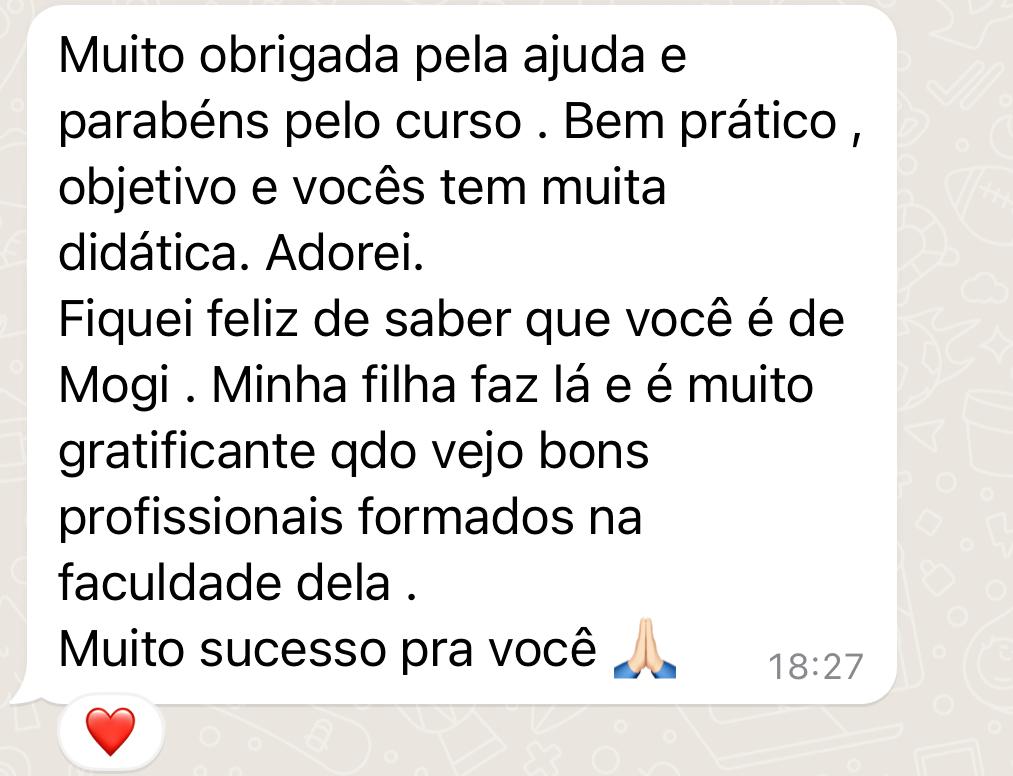Click the word "Adorei." in the message

[x=344, y=253]
